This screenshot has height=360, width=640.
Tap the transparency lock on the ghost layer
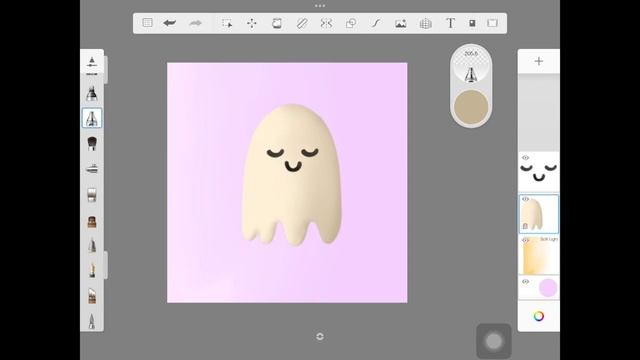525,226
